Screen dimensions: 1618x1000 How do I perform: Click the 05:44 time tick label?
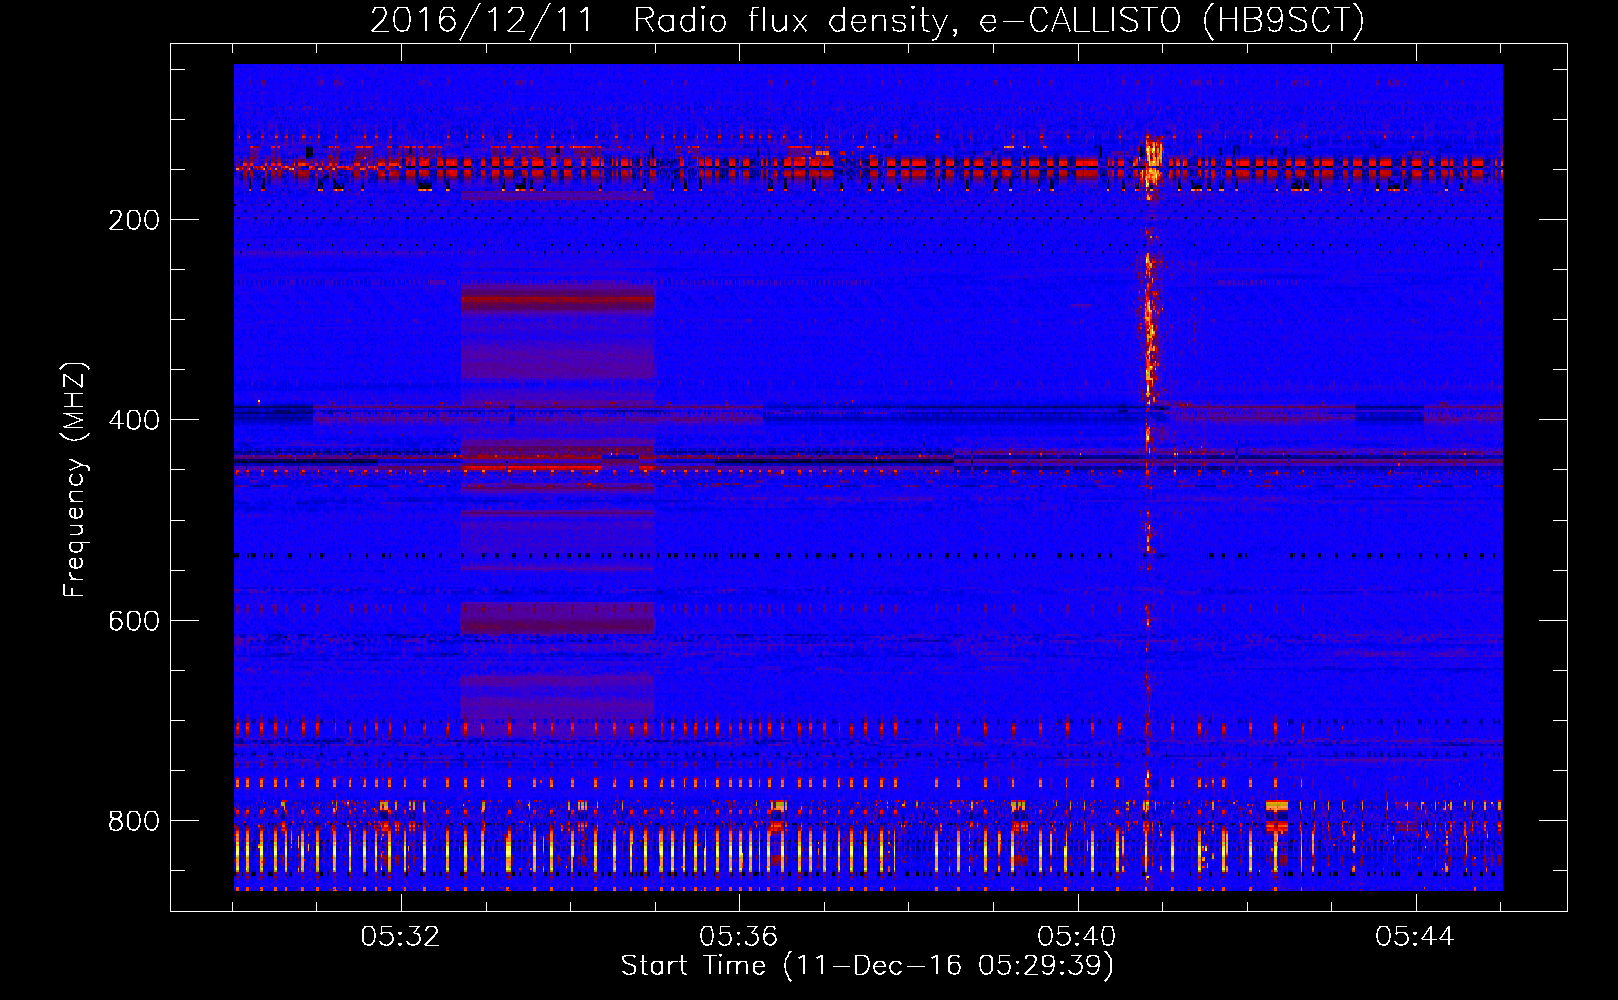coord(1415,936)
